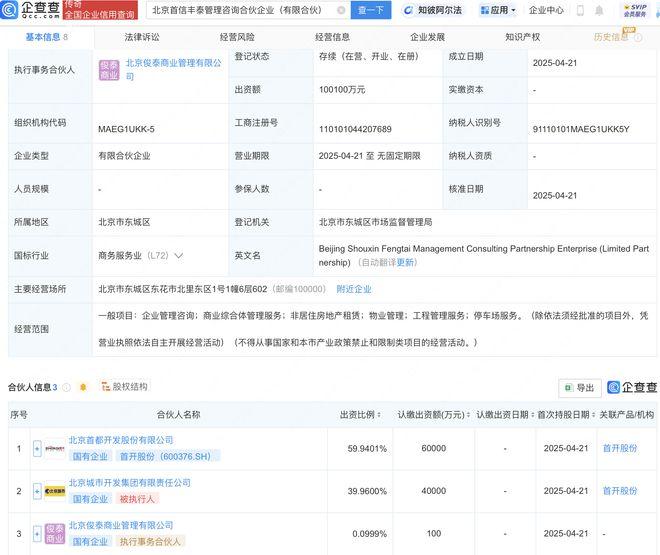Switch to the 法律诉讼 tab
The height and width of the screenshot is (555, 660).
click(x=142, y=37)
